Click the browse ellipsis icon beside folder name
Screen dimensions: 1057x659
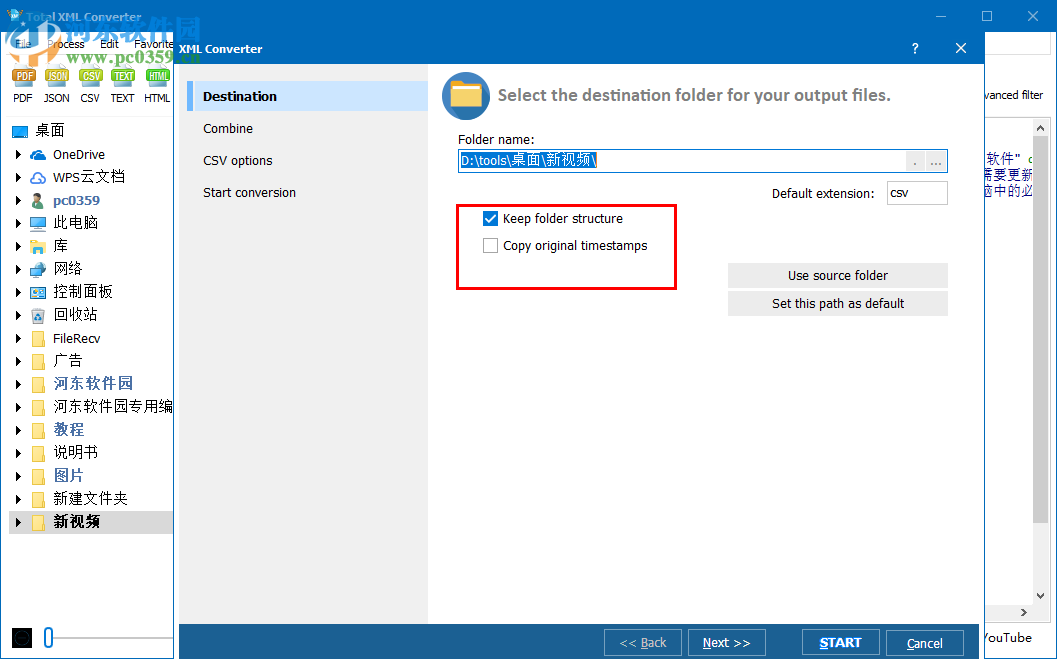936,160
